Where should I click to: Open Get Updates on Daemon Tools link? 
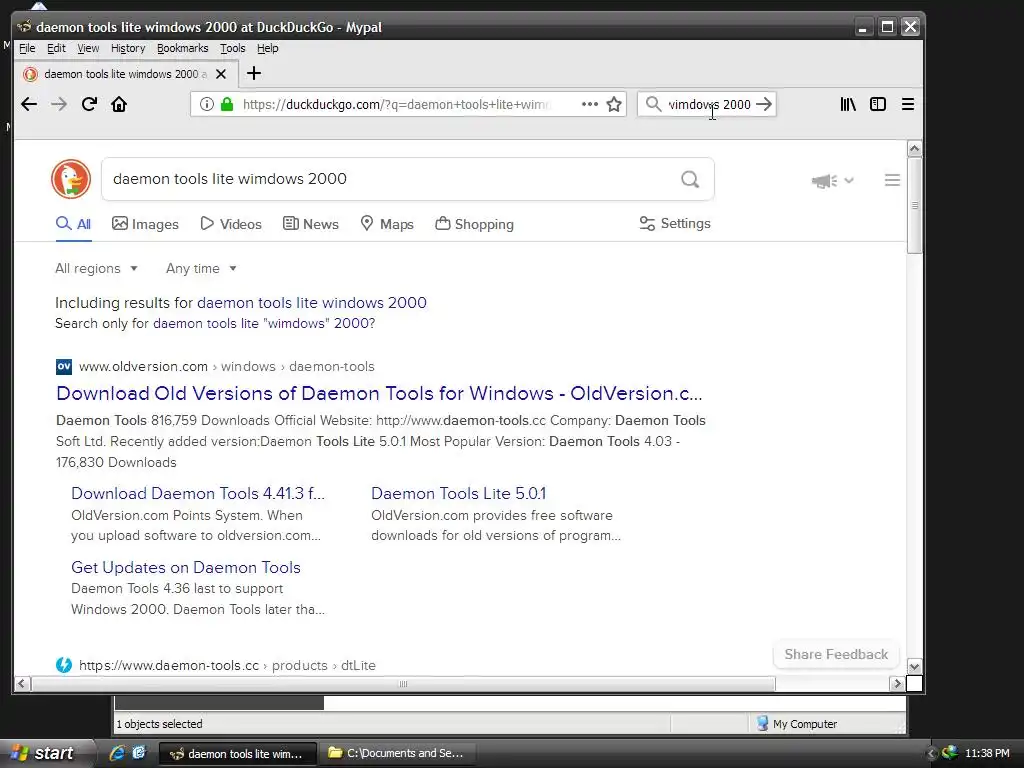(185, 567)
